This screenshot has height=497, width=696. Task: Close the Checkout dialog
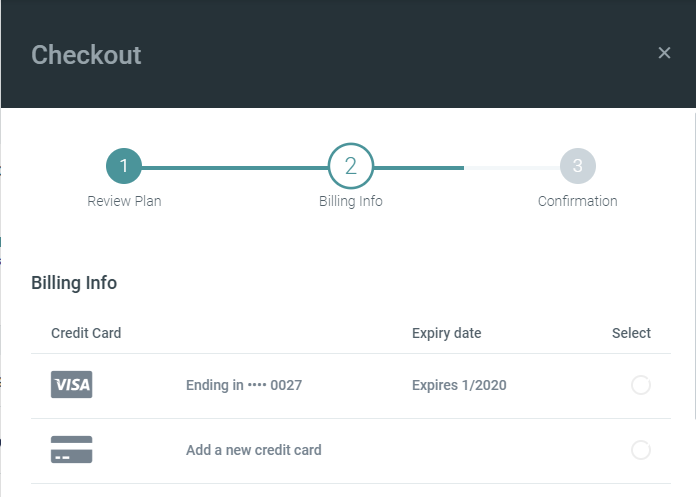pos(664,53)
